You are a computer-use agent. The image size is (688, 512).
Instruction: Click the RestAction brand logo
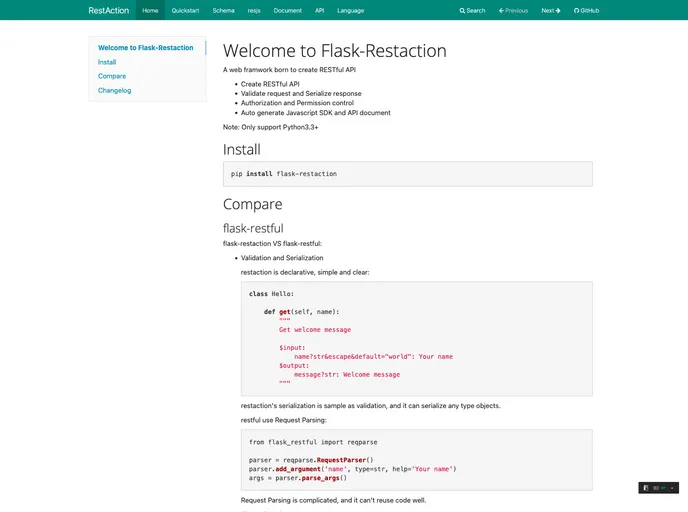tap(108, 11)
